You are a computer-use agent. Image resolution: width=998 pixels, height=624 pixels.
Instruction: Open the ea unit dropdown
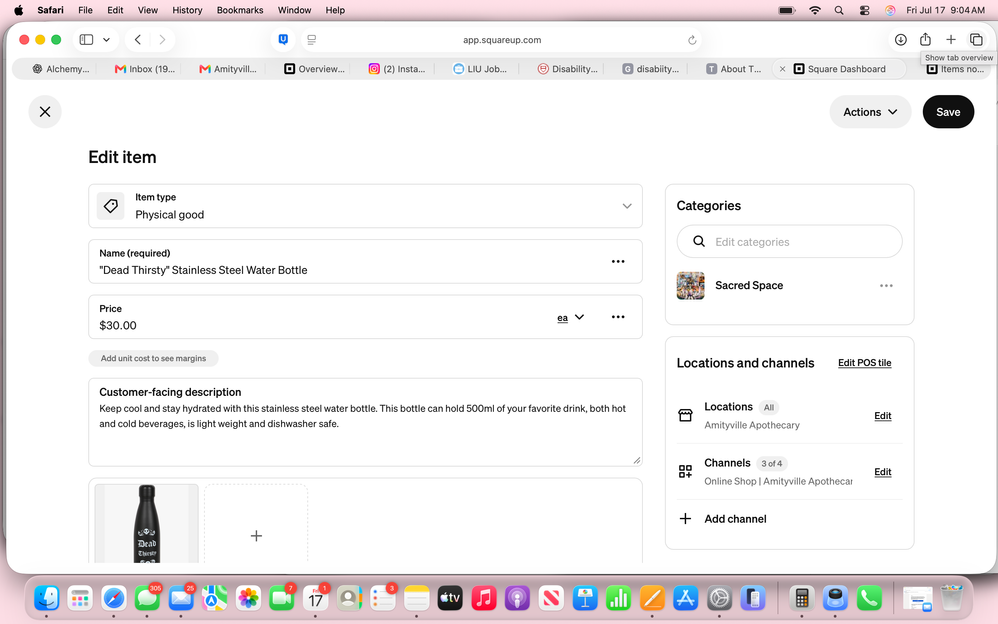pyautogui.click(x=571, y=318)
